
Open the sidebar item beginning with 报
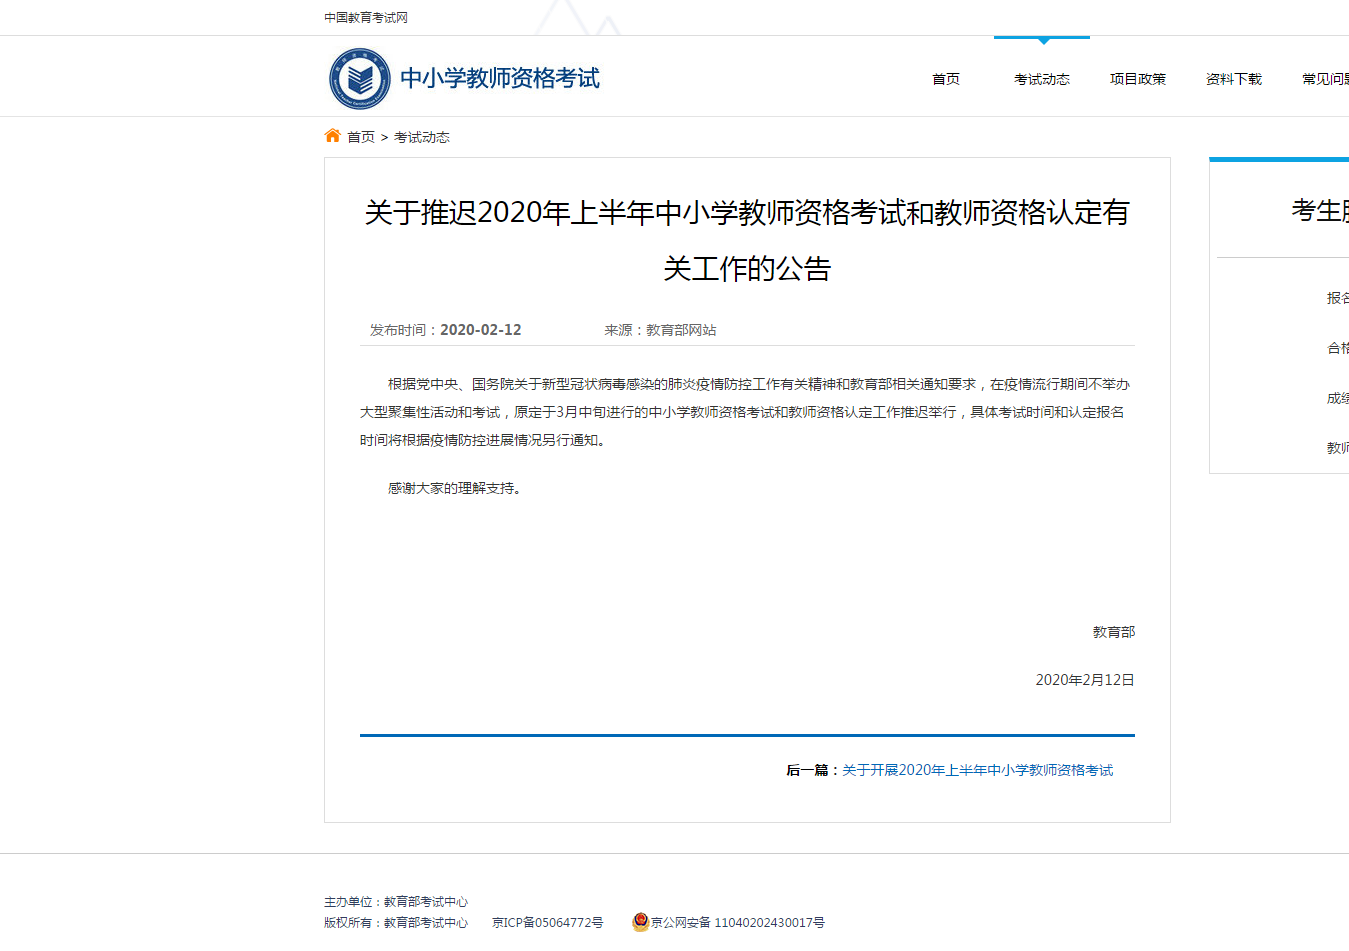pos(1337,298)
